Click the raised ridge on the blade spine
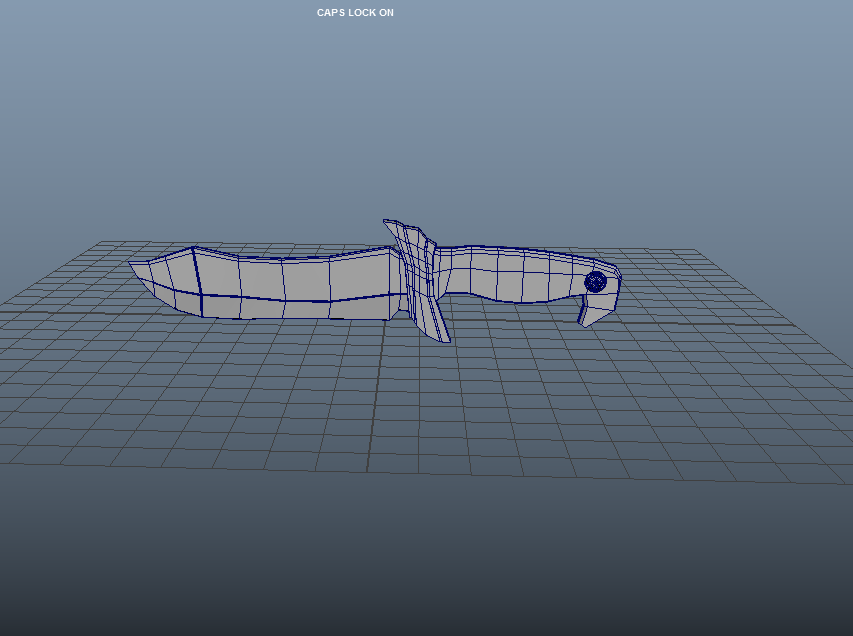Viewport: 853px width, 636px height. (194, 248)
